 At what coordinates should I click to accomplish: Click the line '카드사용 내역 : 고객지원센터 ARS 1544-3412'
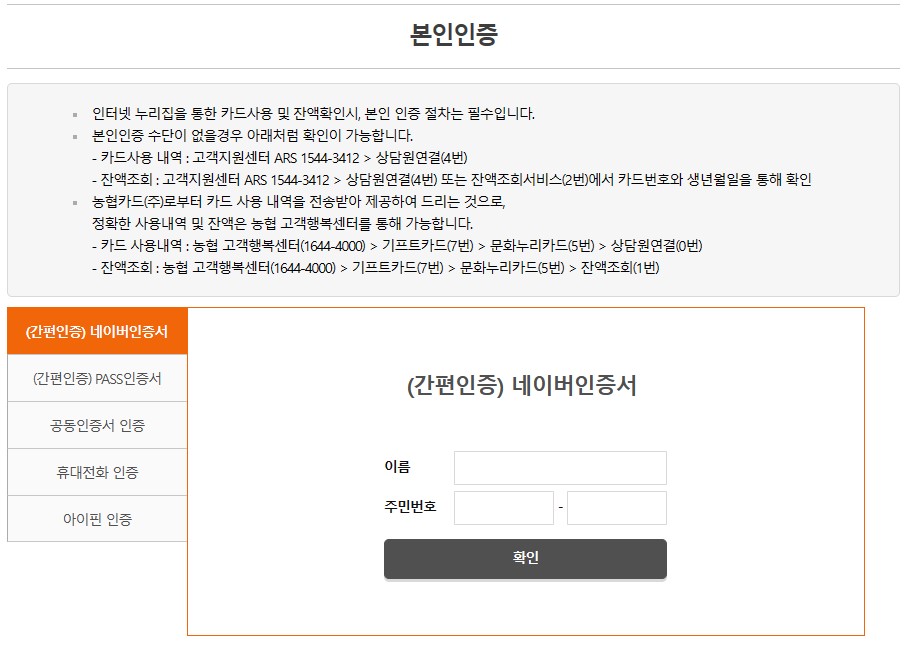[x=280, y=157]
